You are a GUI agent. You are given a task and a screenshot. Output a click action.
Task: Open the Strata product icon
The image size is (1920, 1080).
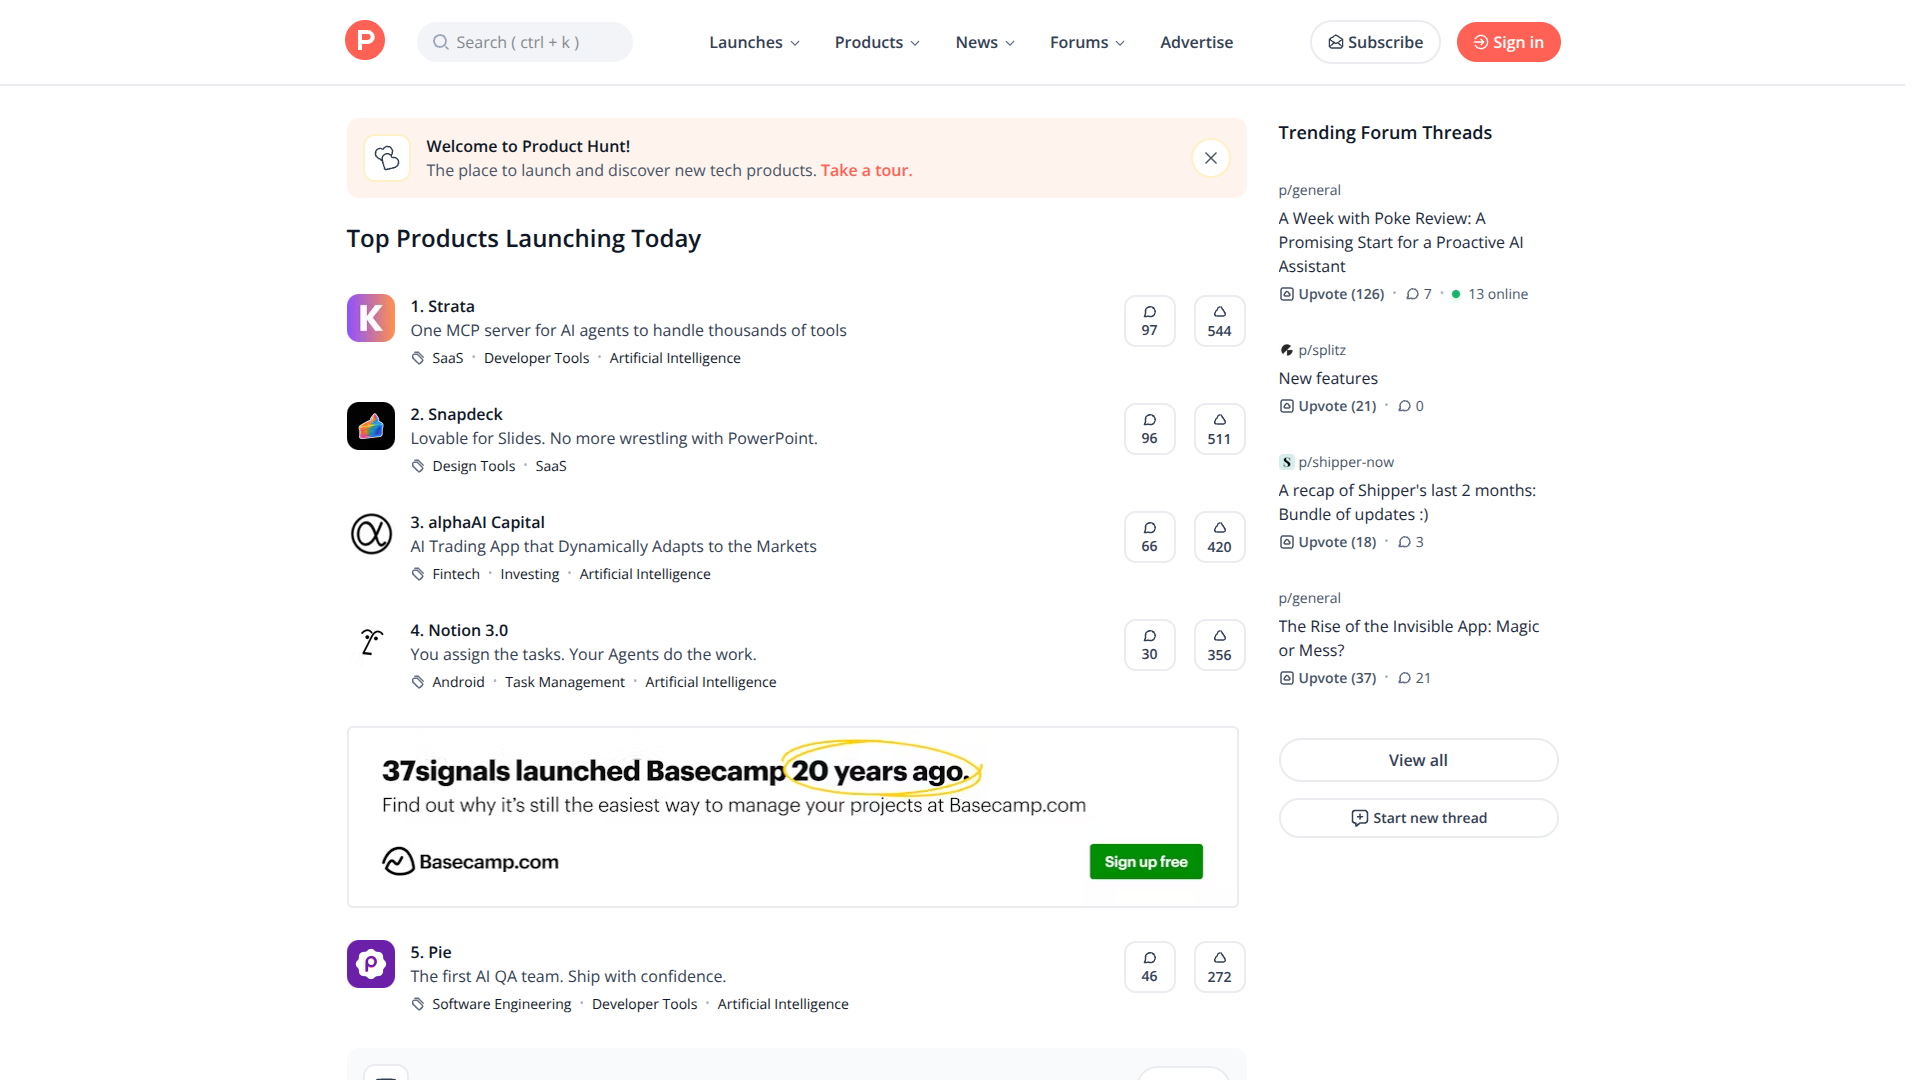point(371,318)
